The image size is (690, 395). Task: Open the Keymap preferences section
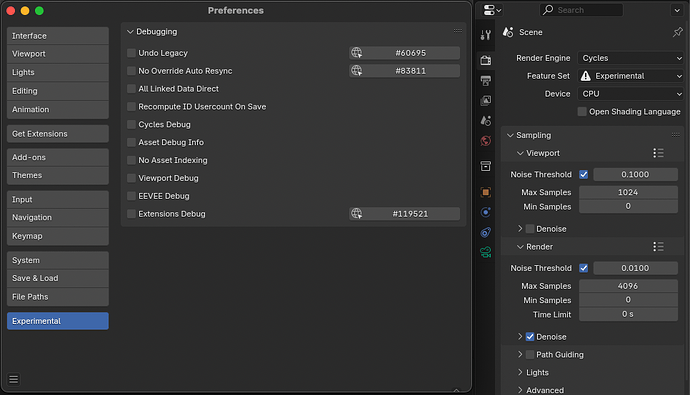point(58,236)
